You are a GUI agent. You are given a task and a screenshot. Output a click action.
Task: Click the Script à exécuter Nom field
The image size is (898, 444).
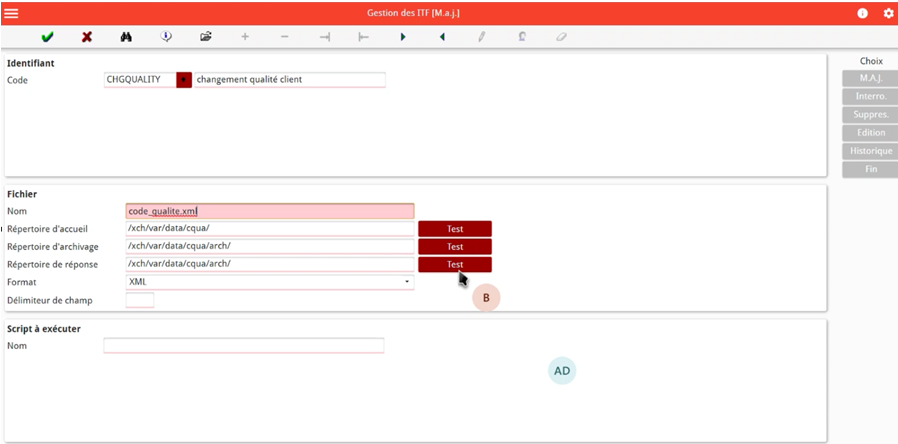tap(243, 346)
